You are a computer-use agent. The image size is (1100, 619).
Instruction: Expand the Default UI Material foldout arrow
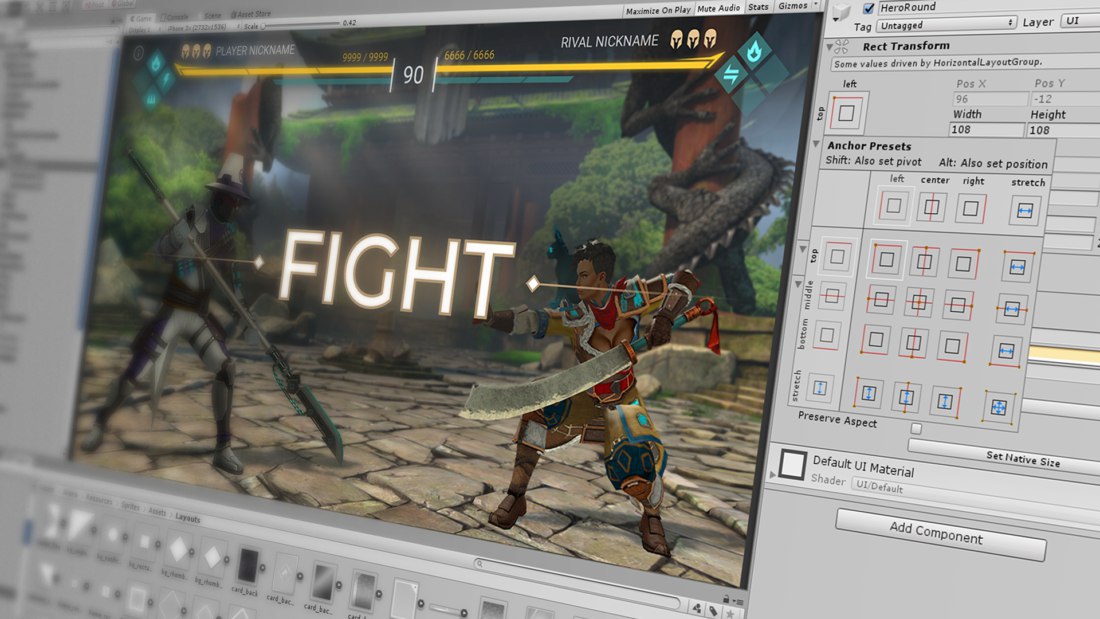click(x=773, y=474)
